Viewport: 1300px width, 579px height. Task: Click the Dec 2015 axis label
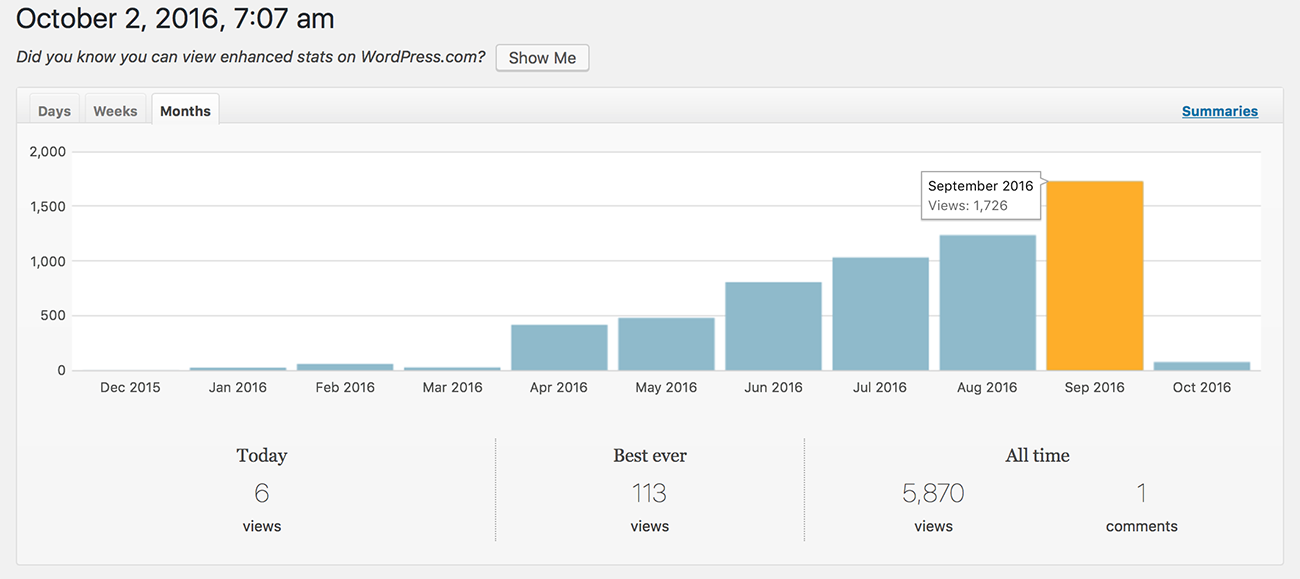130,388
